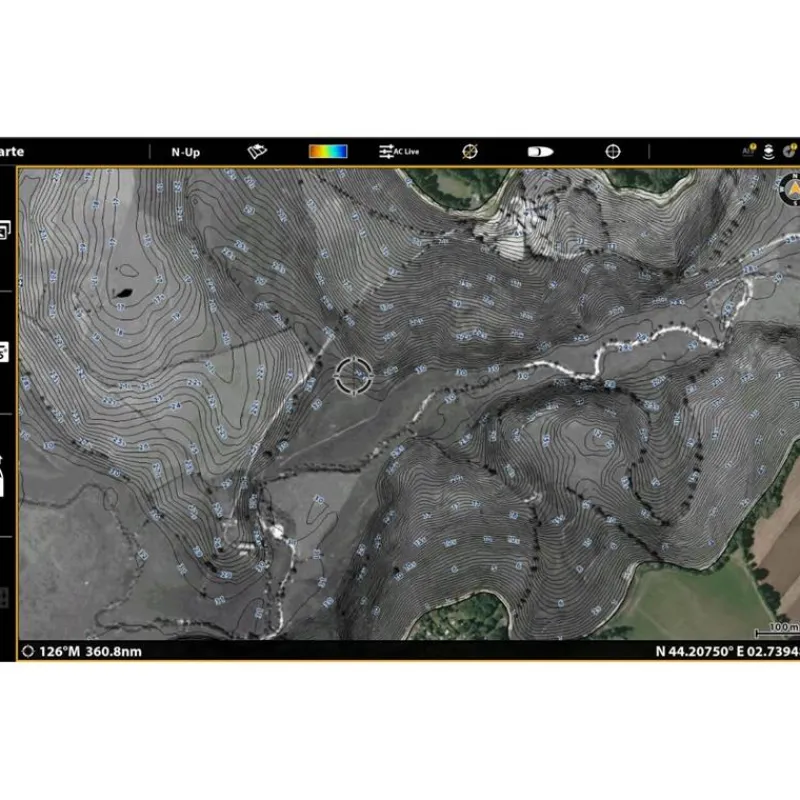Screen dimensions: 800x800
Task: Click the 100 m scale bar
Action: tap(778, 630)
